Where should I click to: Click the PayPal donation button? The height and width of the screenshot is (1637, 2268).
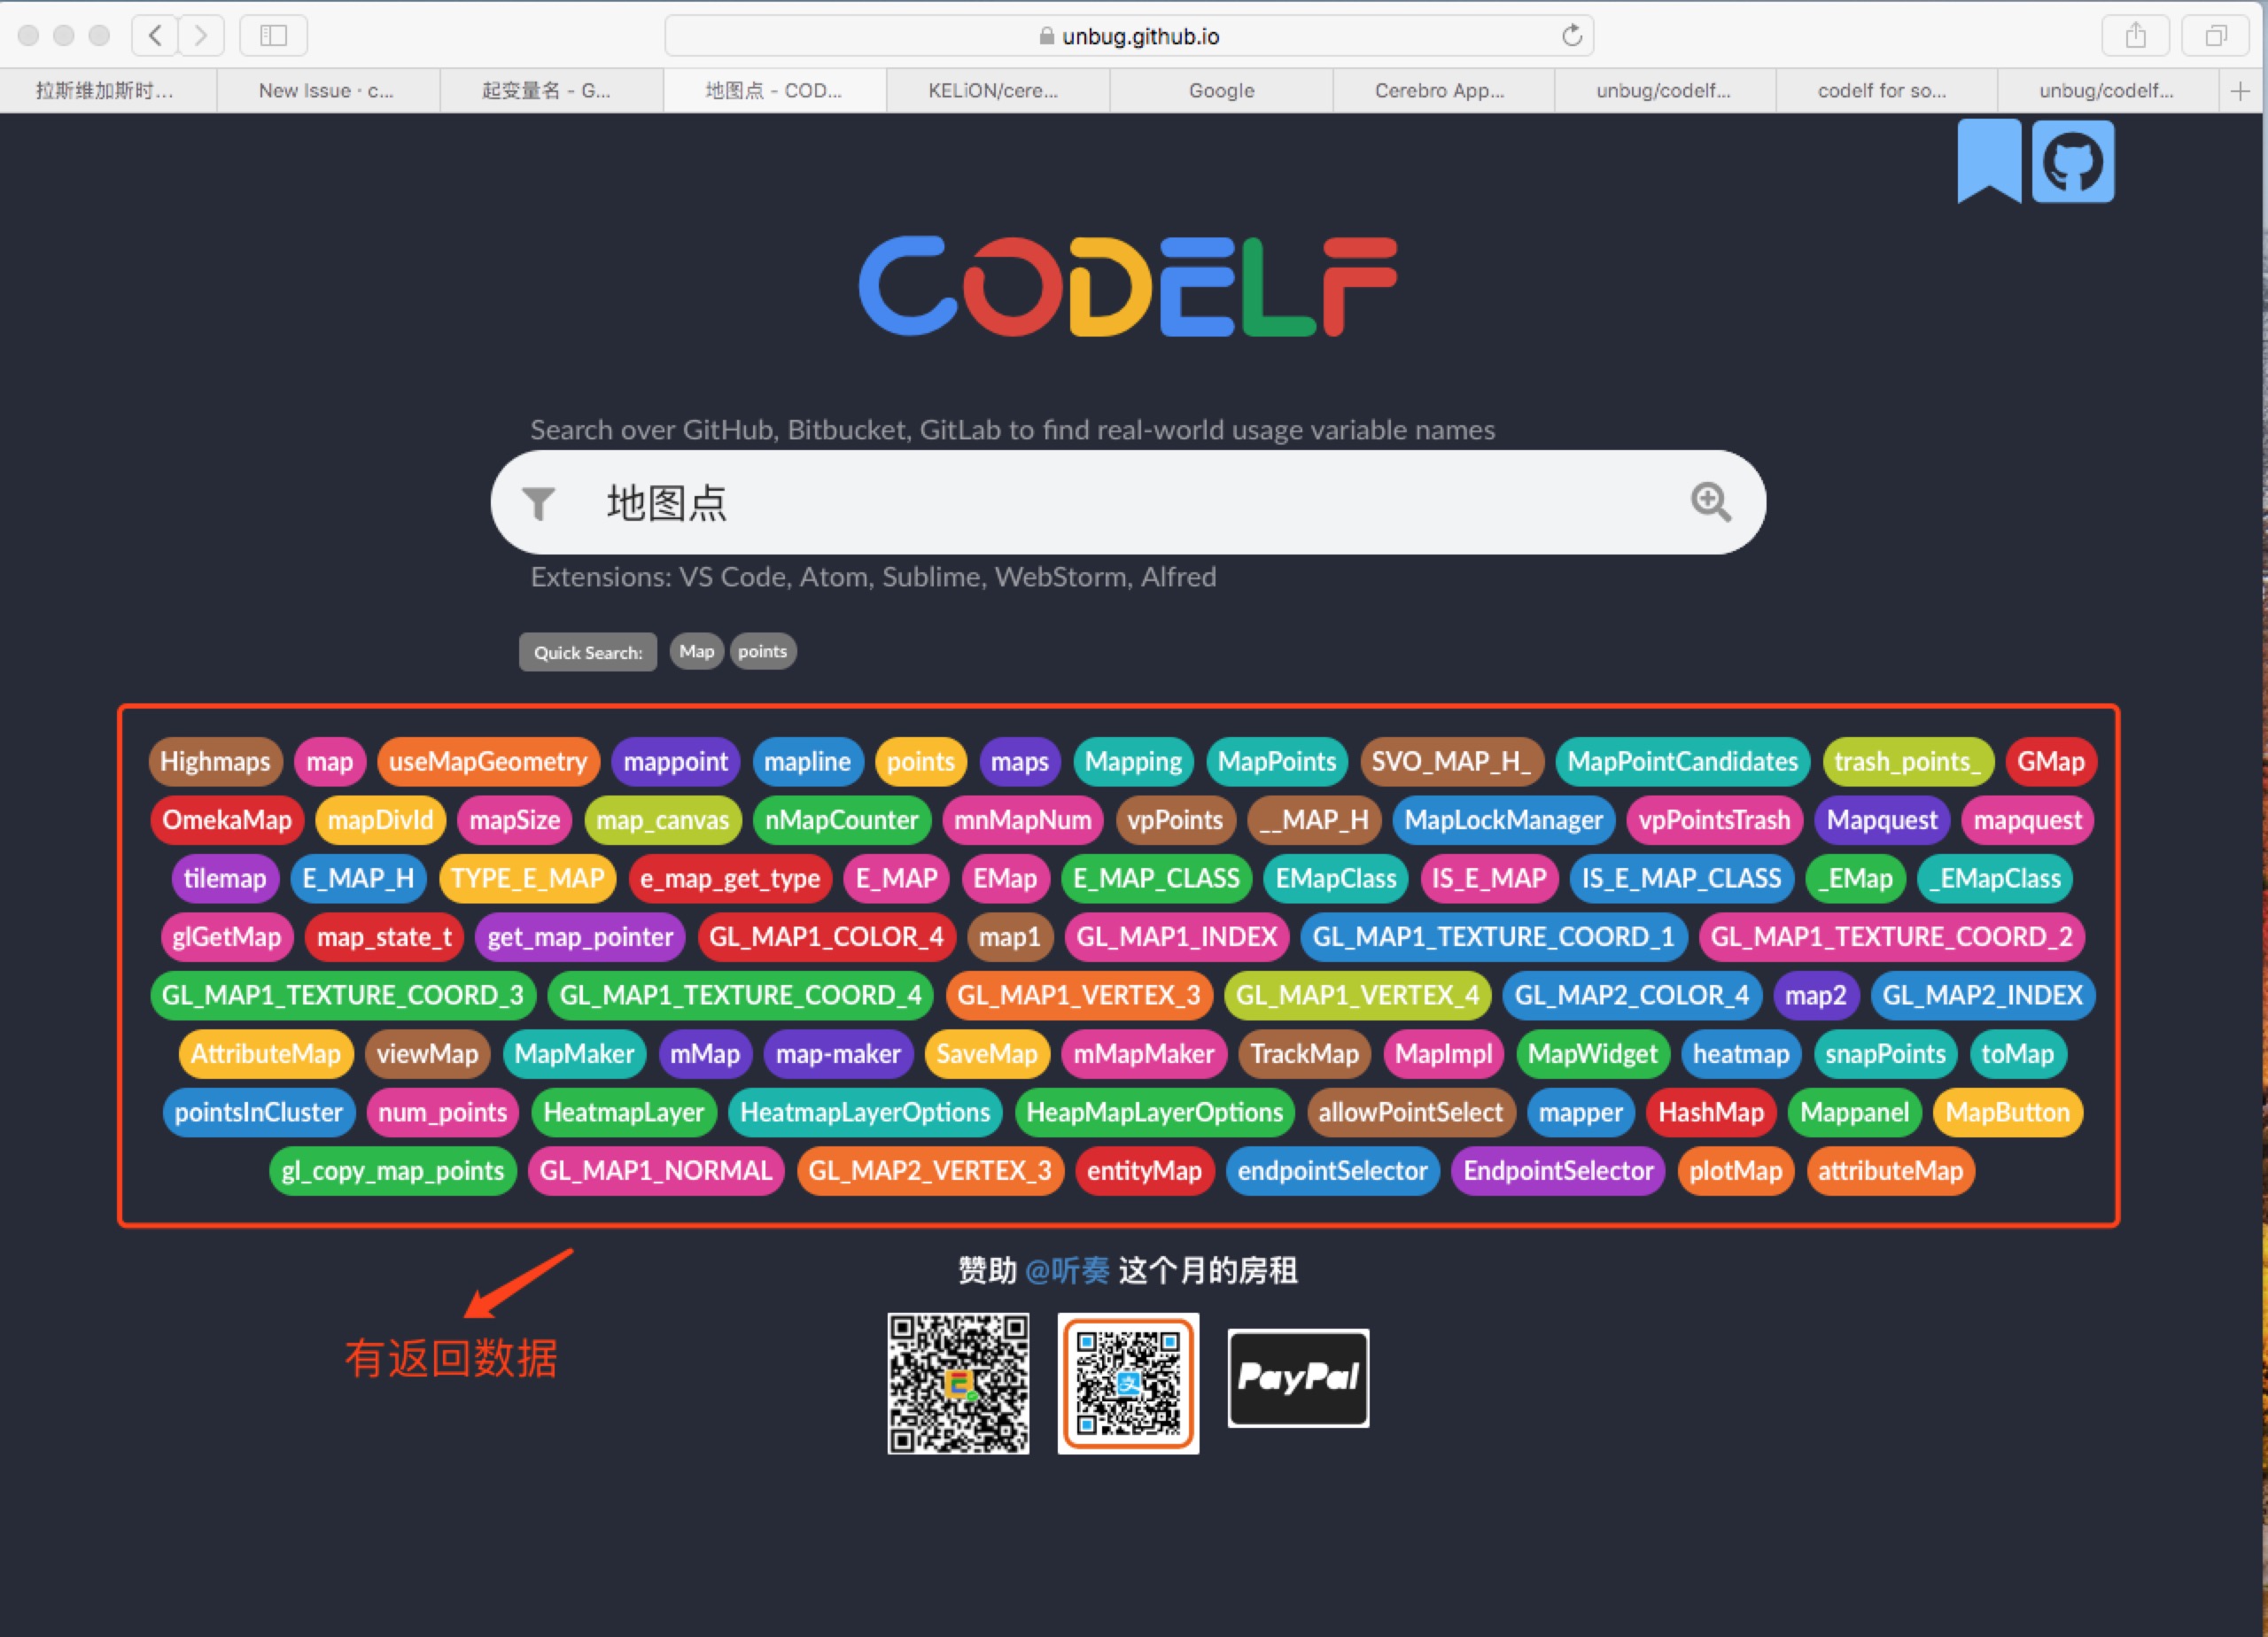(1297, 1377)
